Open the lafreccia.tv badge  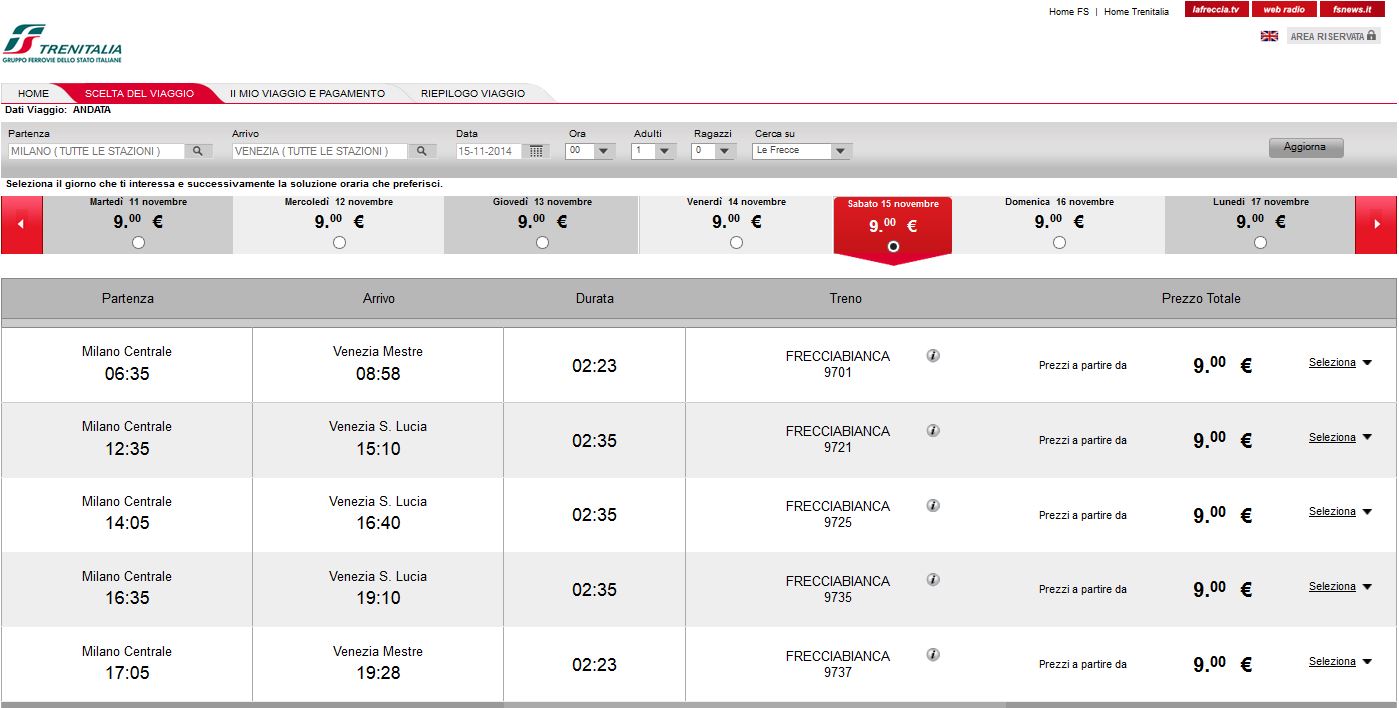click(x=1217, y=10)
